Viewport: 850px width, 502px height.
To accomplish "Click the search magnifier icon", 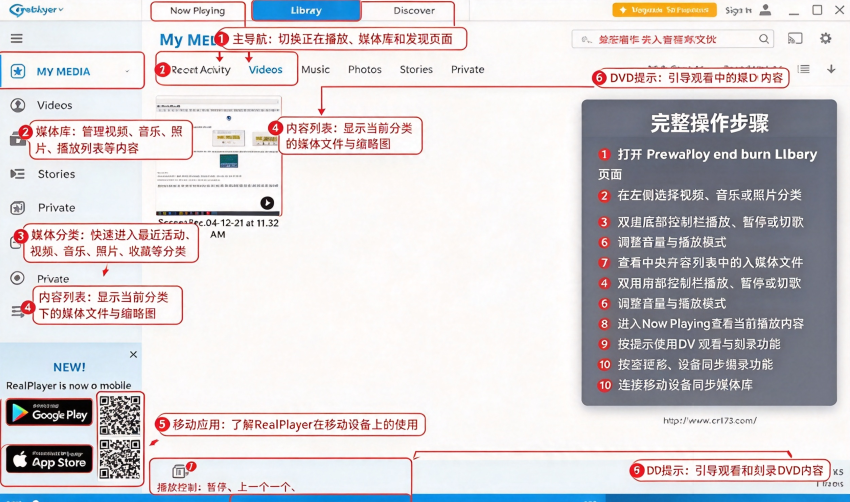I will [x=764, y=39].
